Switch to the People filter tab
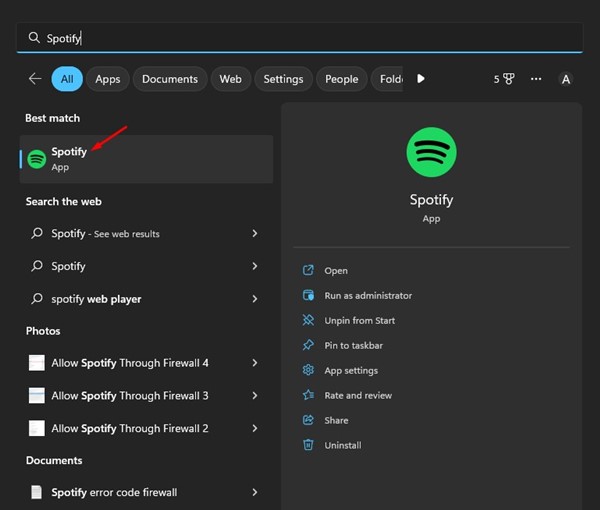600x510 pixels. 341,79
